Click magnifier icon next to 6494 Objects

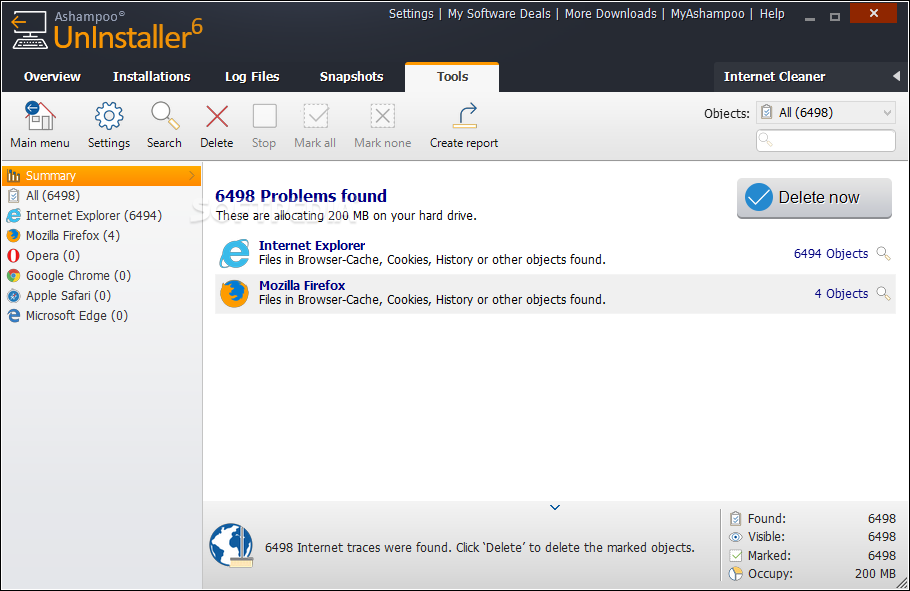tap(883, 254)
